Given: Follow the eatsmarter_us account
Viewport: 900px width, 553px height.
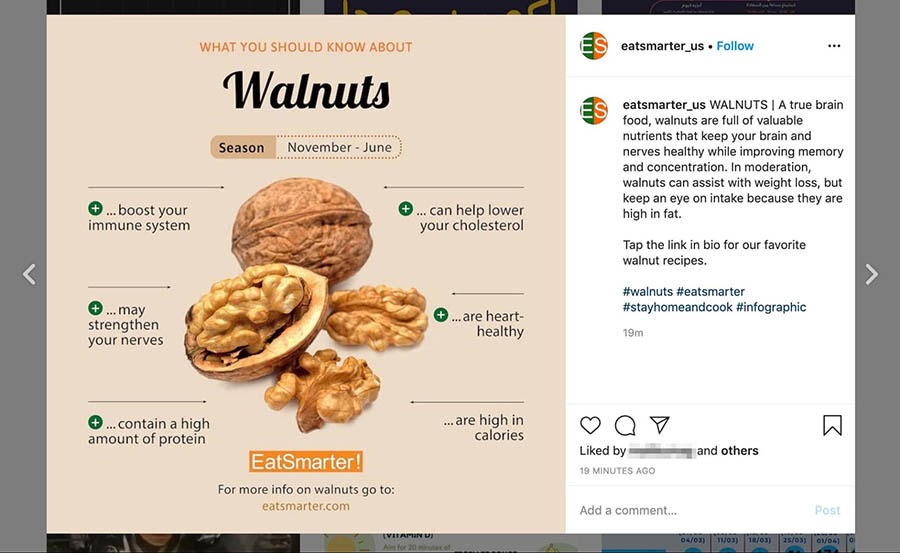Looking at the screenshot, I should pos(735,46).
